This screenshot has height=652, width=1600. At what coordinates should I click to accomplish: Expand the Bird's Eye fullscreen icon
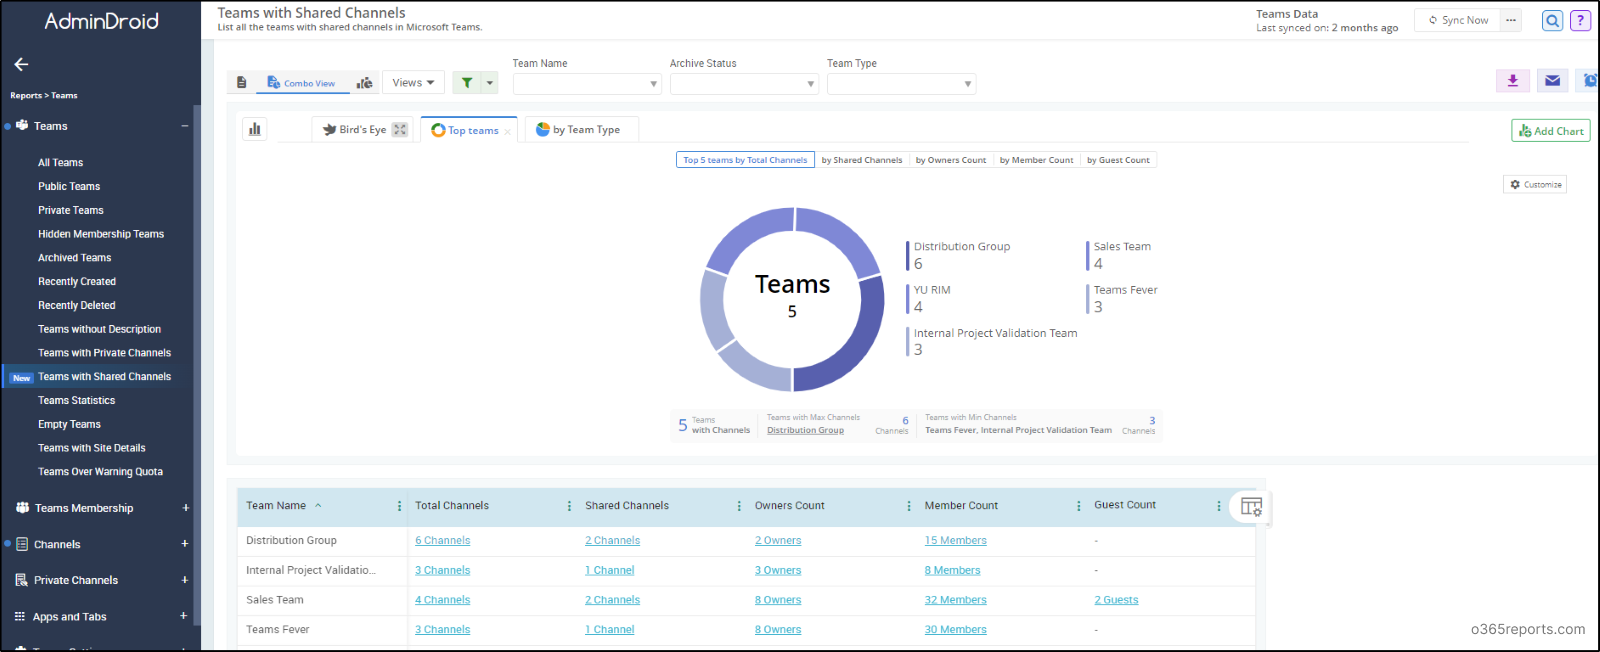coord(400,129)
